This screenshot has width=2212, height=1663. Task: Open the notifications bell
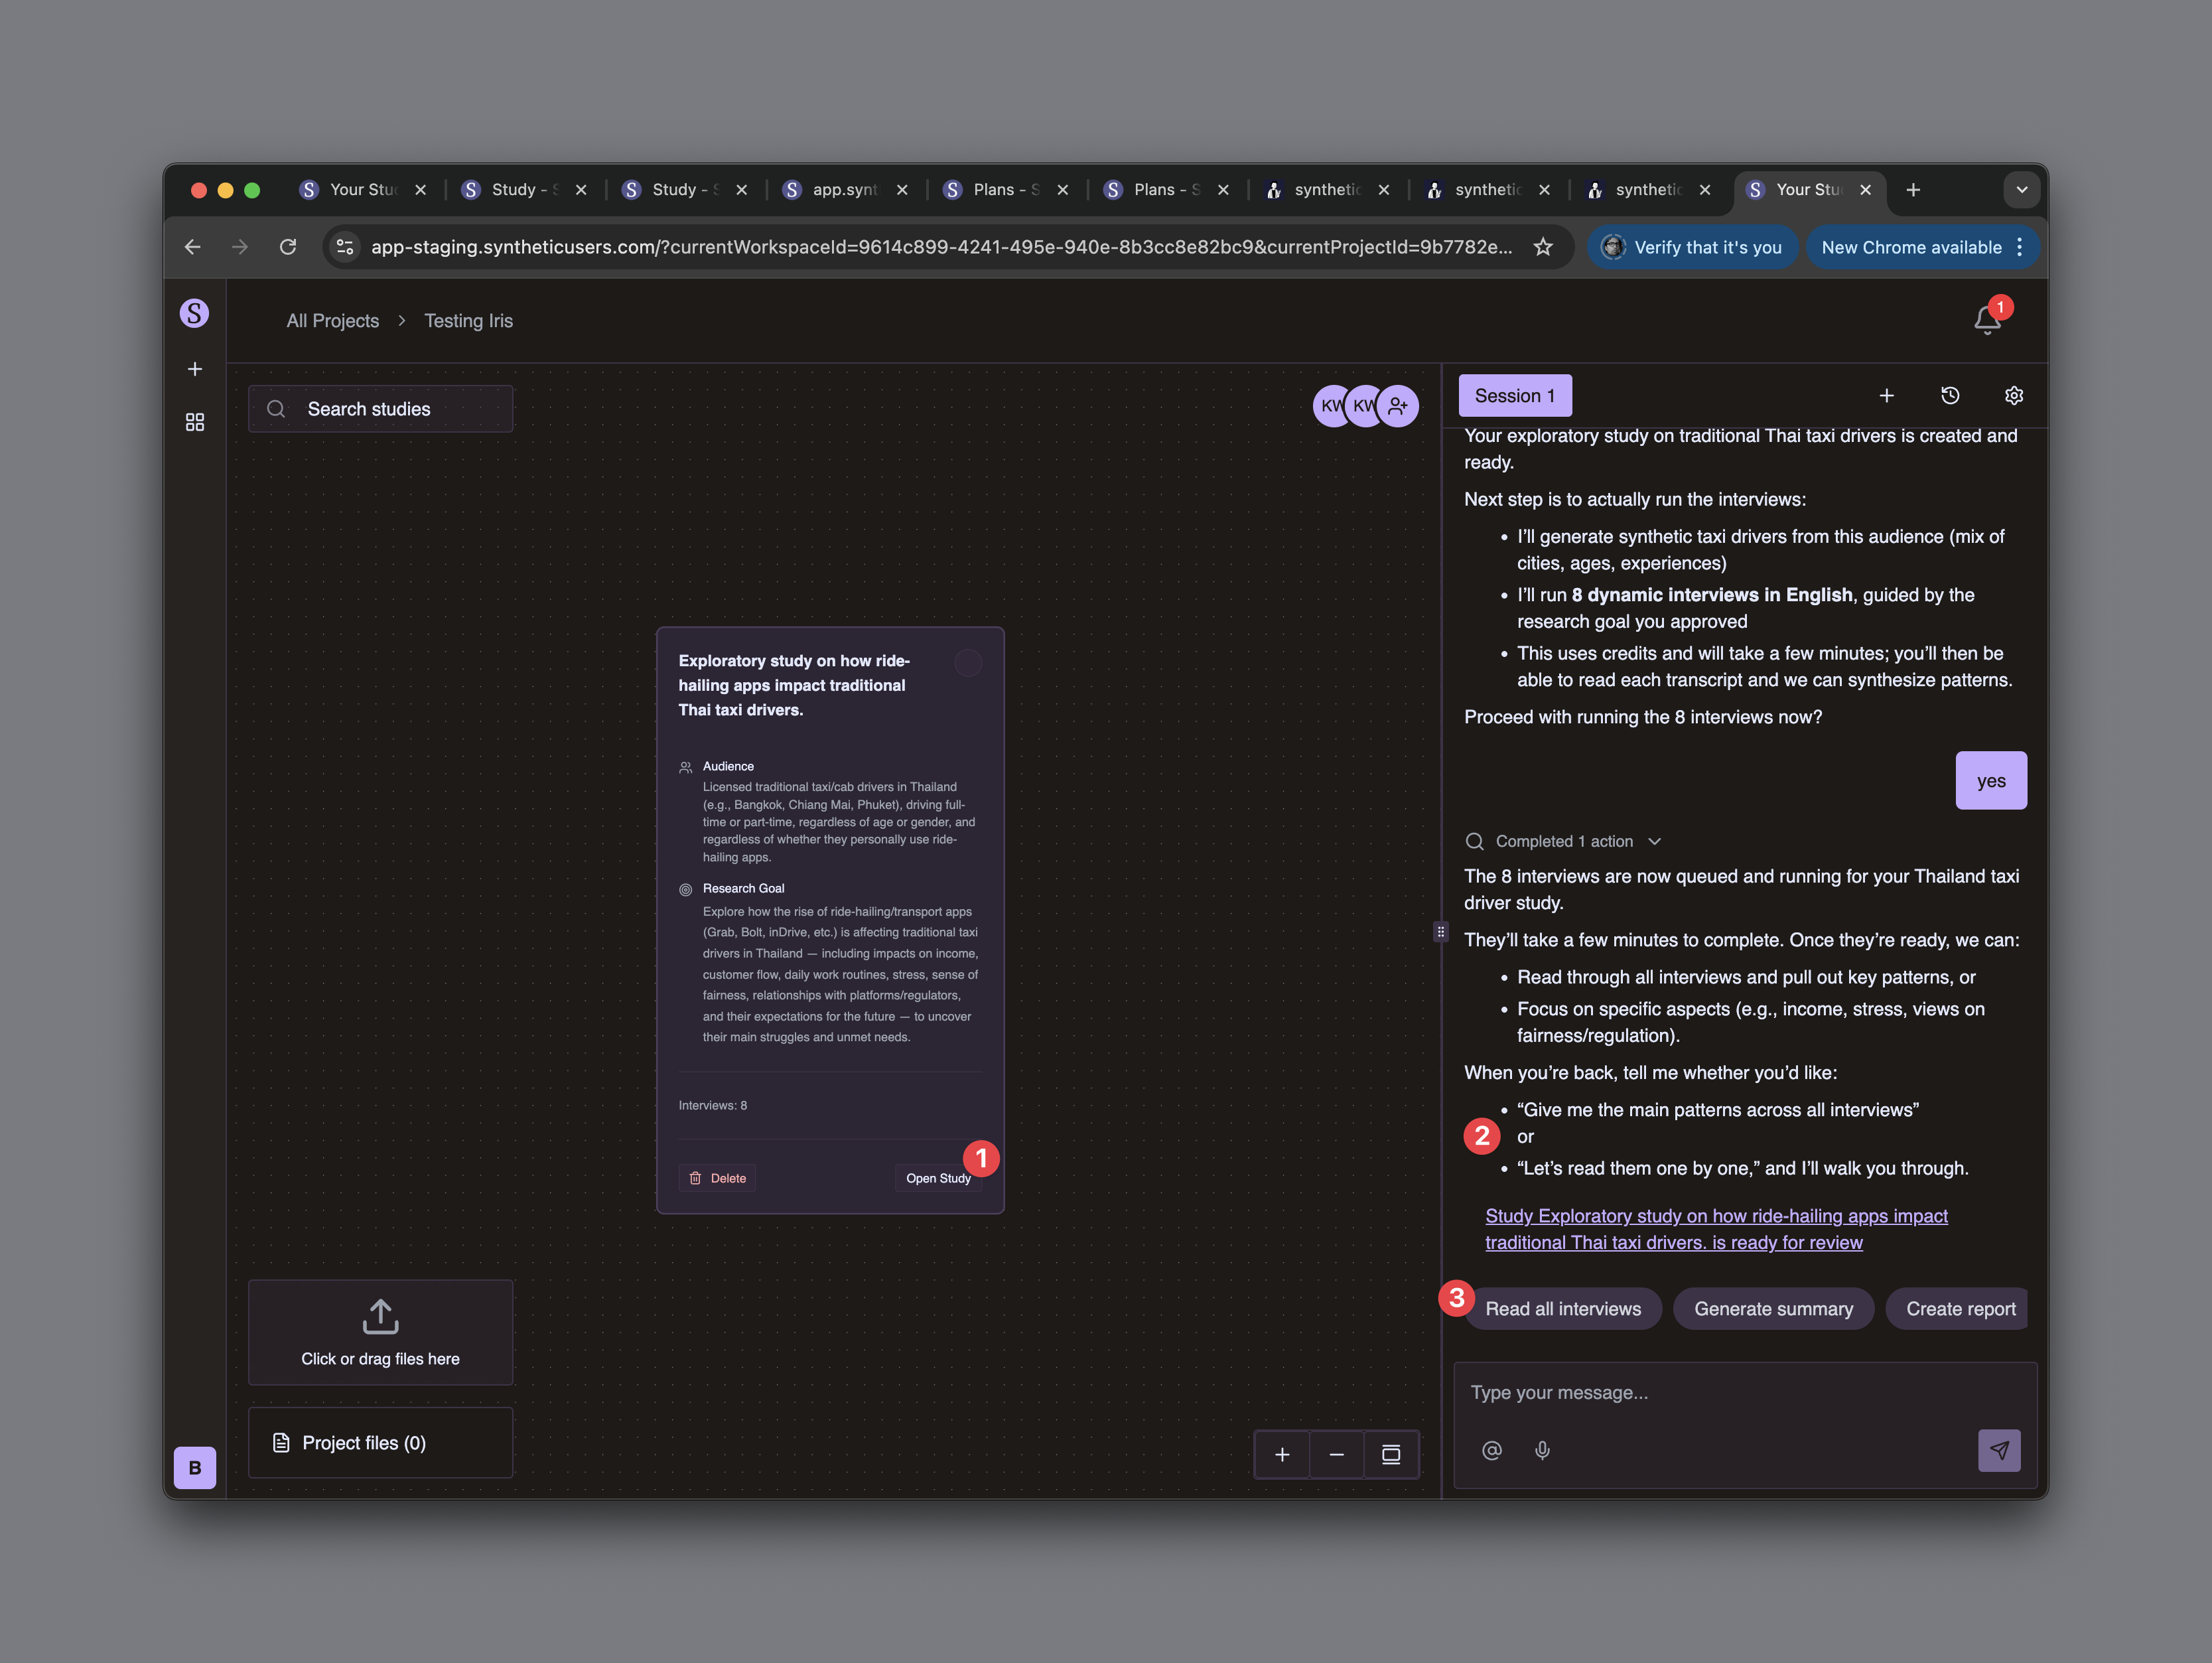(1986, 320)
